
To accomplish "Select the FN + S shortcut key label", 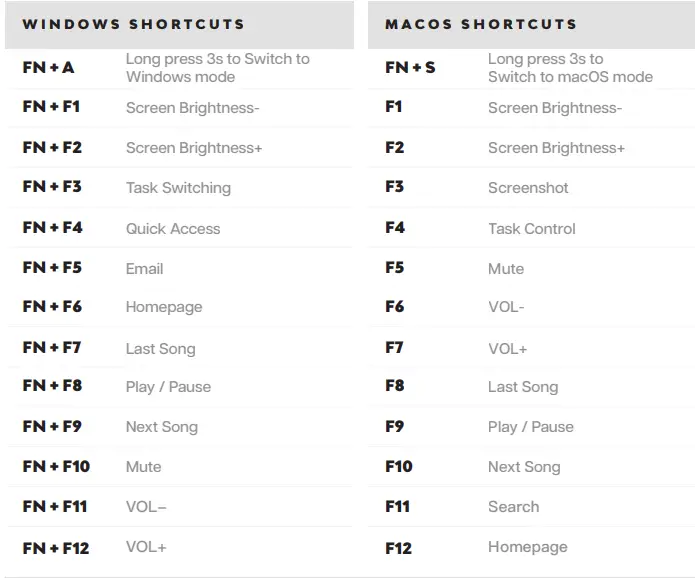I will 410,68.
